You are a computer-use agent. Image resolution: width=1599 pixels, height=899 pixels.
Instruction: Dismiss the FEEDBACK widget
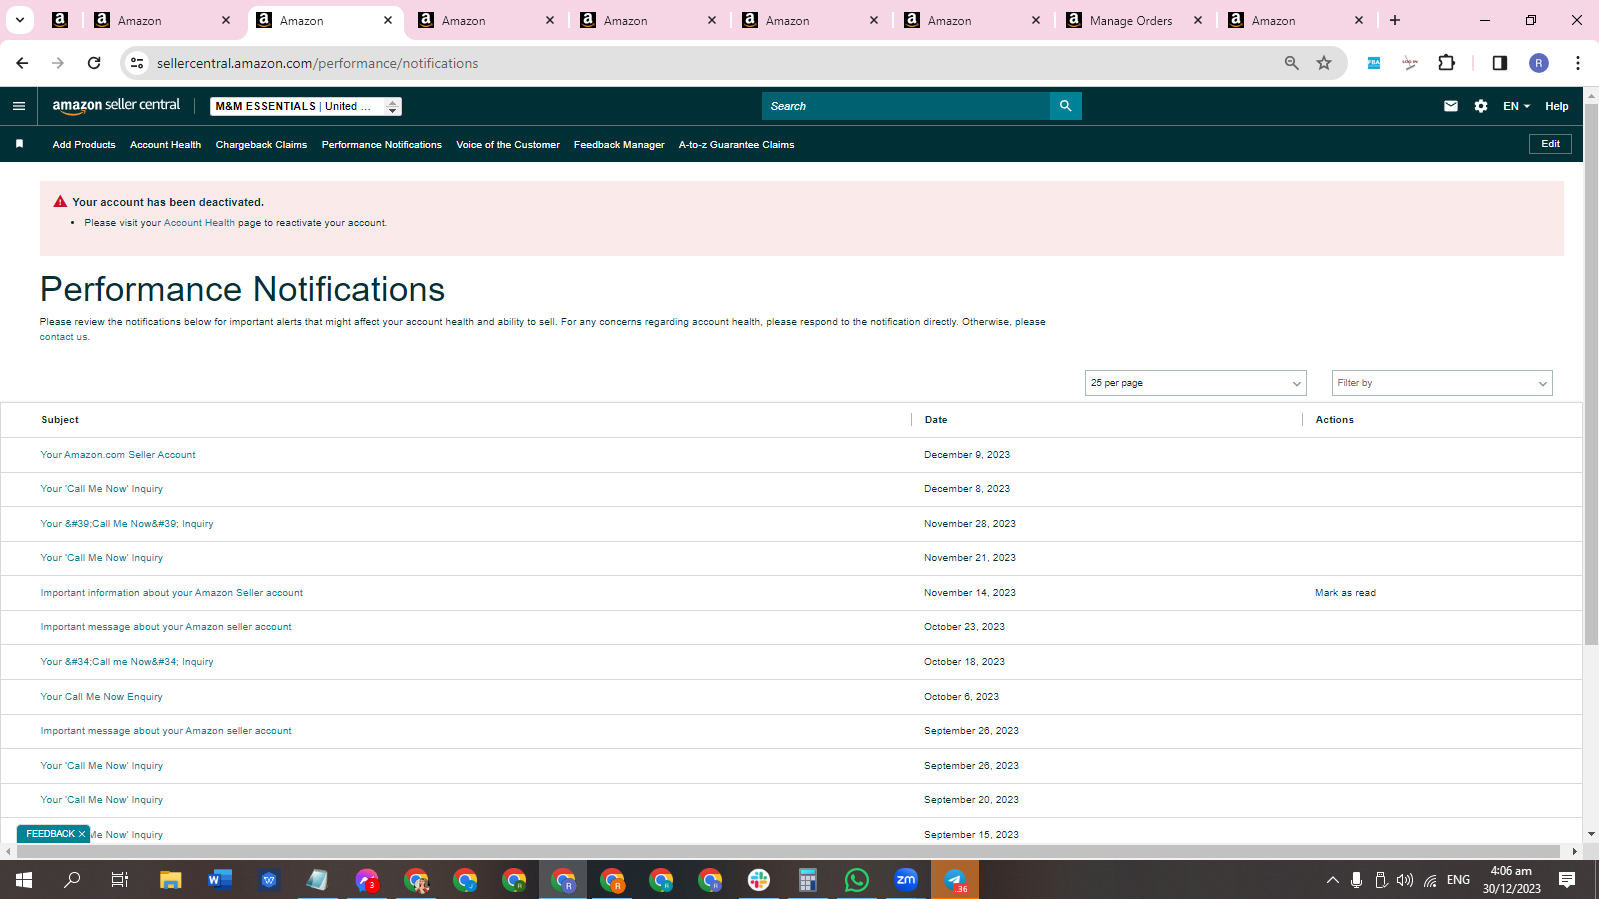(82, 834)
